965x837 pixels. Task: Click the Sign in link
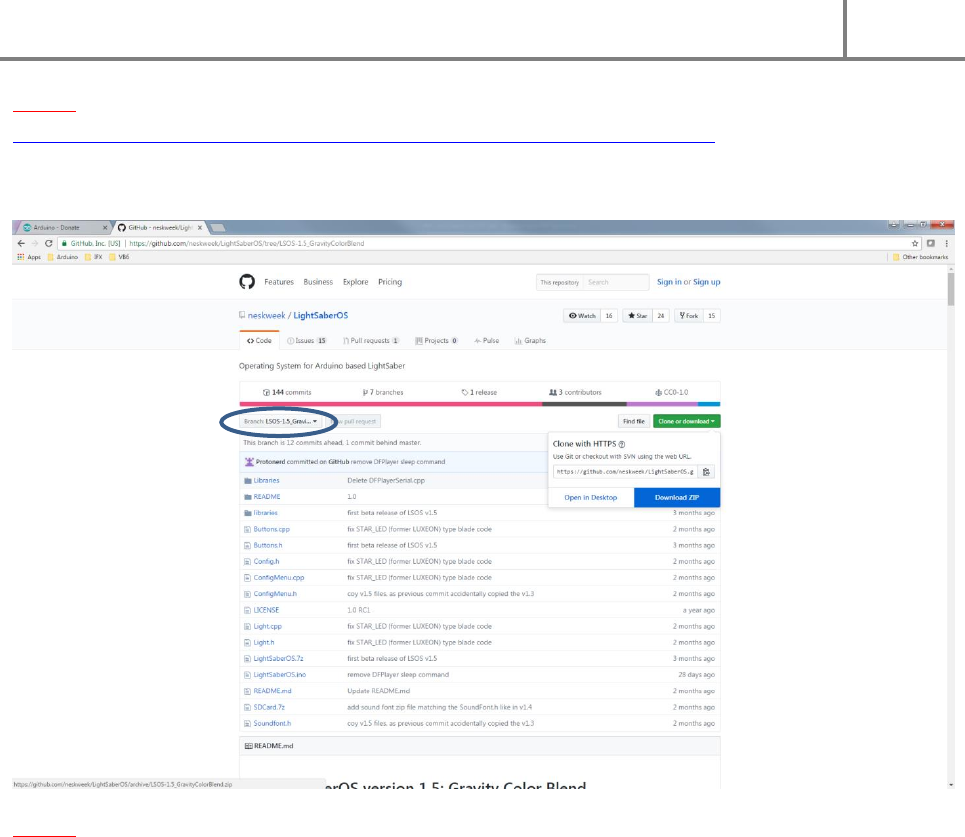tap(669, 282)
